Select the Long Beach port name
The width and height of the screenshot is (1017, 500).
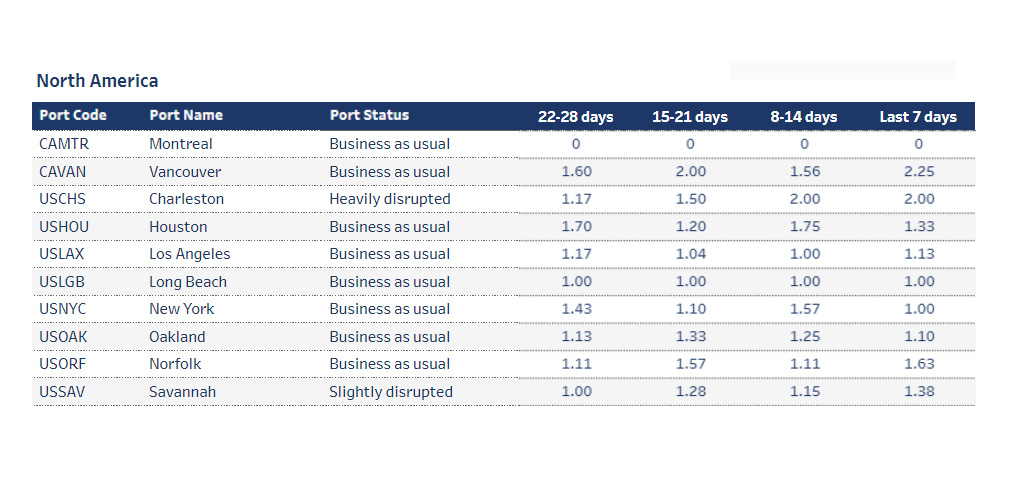[188, 282]
